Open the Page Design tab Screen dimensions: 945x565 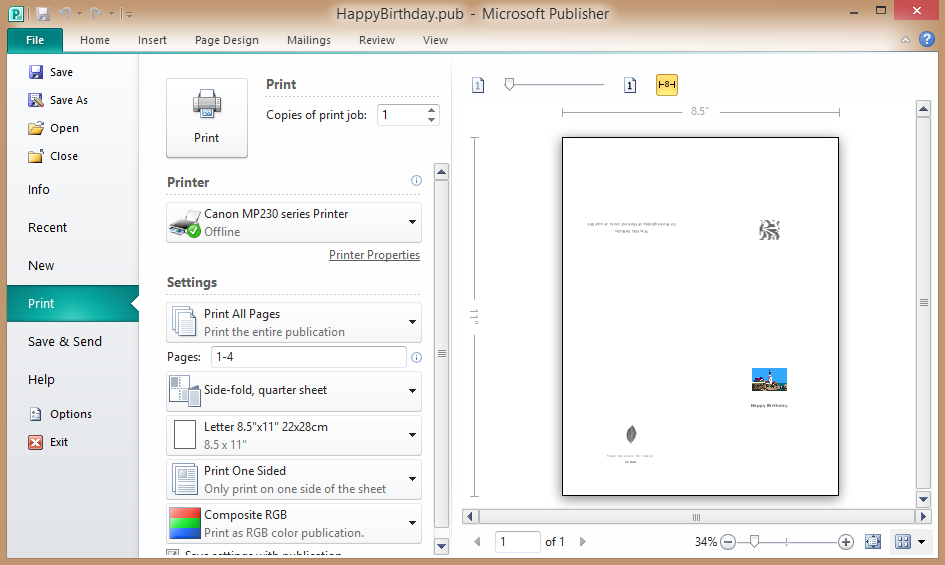point(227,40)
